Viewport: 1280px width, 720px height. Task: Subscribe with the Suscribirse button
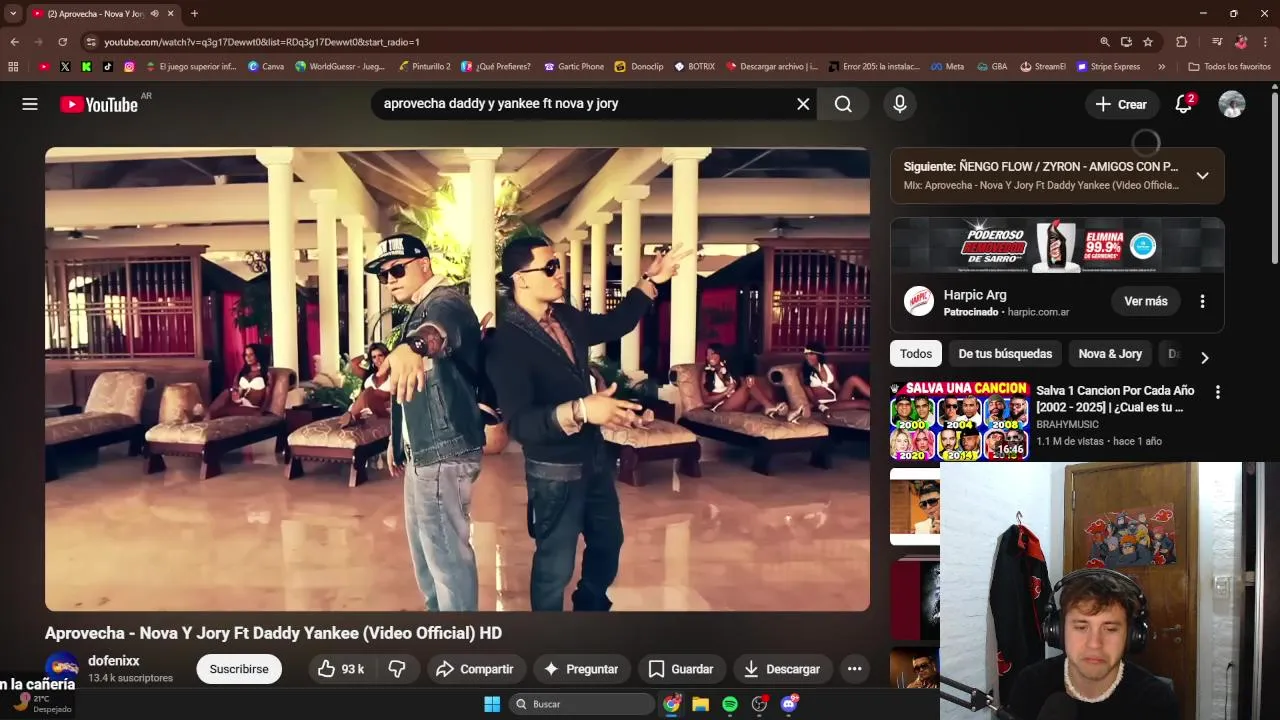point(239,669)
